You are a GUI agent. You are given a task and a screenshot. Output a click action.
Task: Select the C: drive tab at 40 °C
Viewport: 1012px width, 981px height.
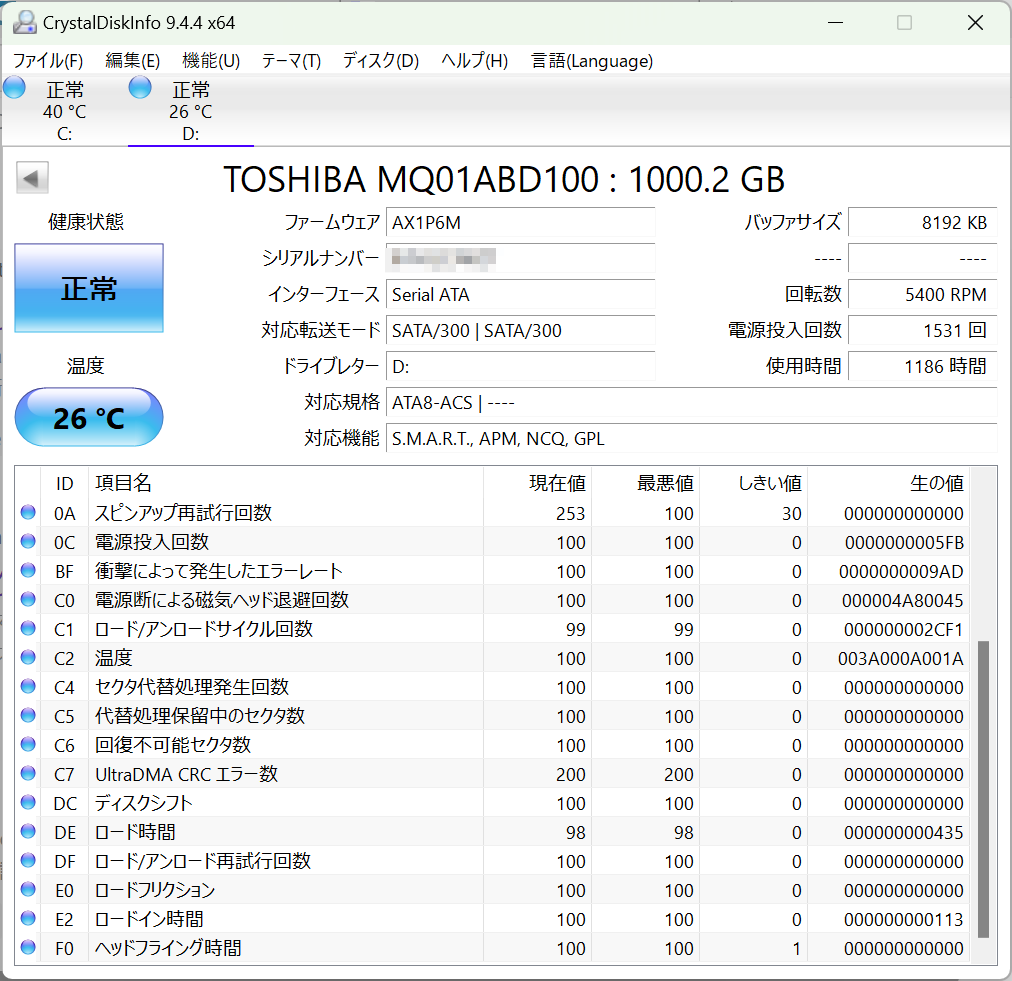click(65, 111)
